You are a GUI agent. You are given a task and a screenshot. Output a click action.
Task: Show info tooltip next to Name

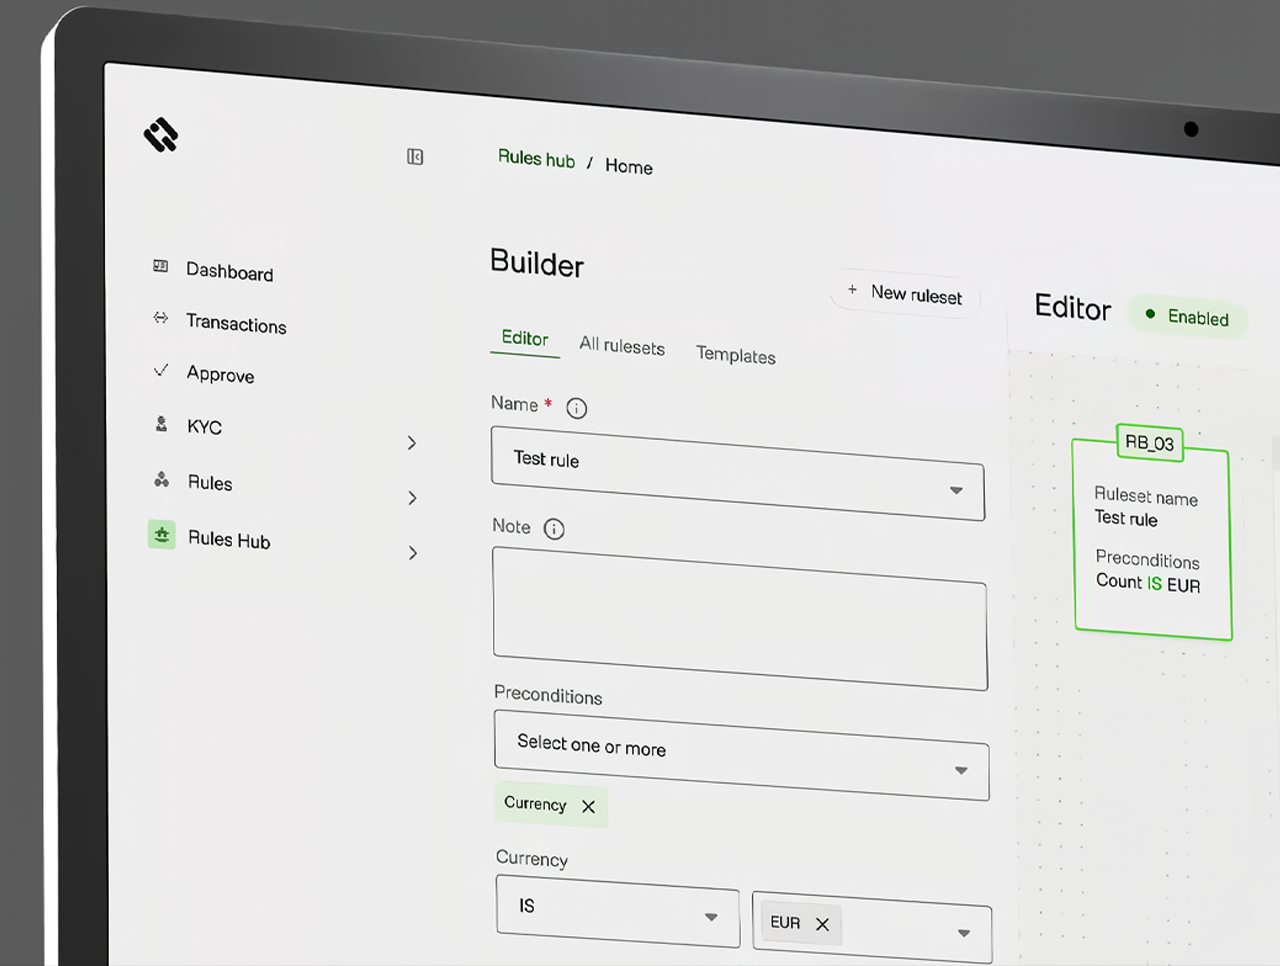pyautogui.click(x=577, y=408)
